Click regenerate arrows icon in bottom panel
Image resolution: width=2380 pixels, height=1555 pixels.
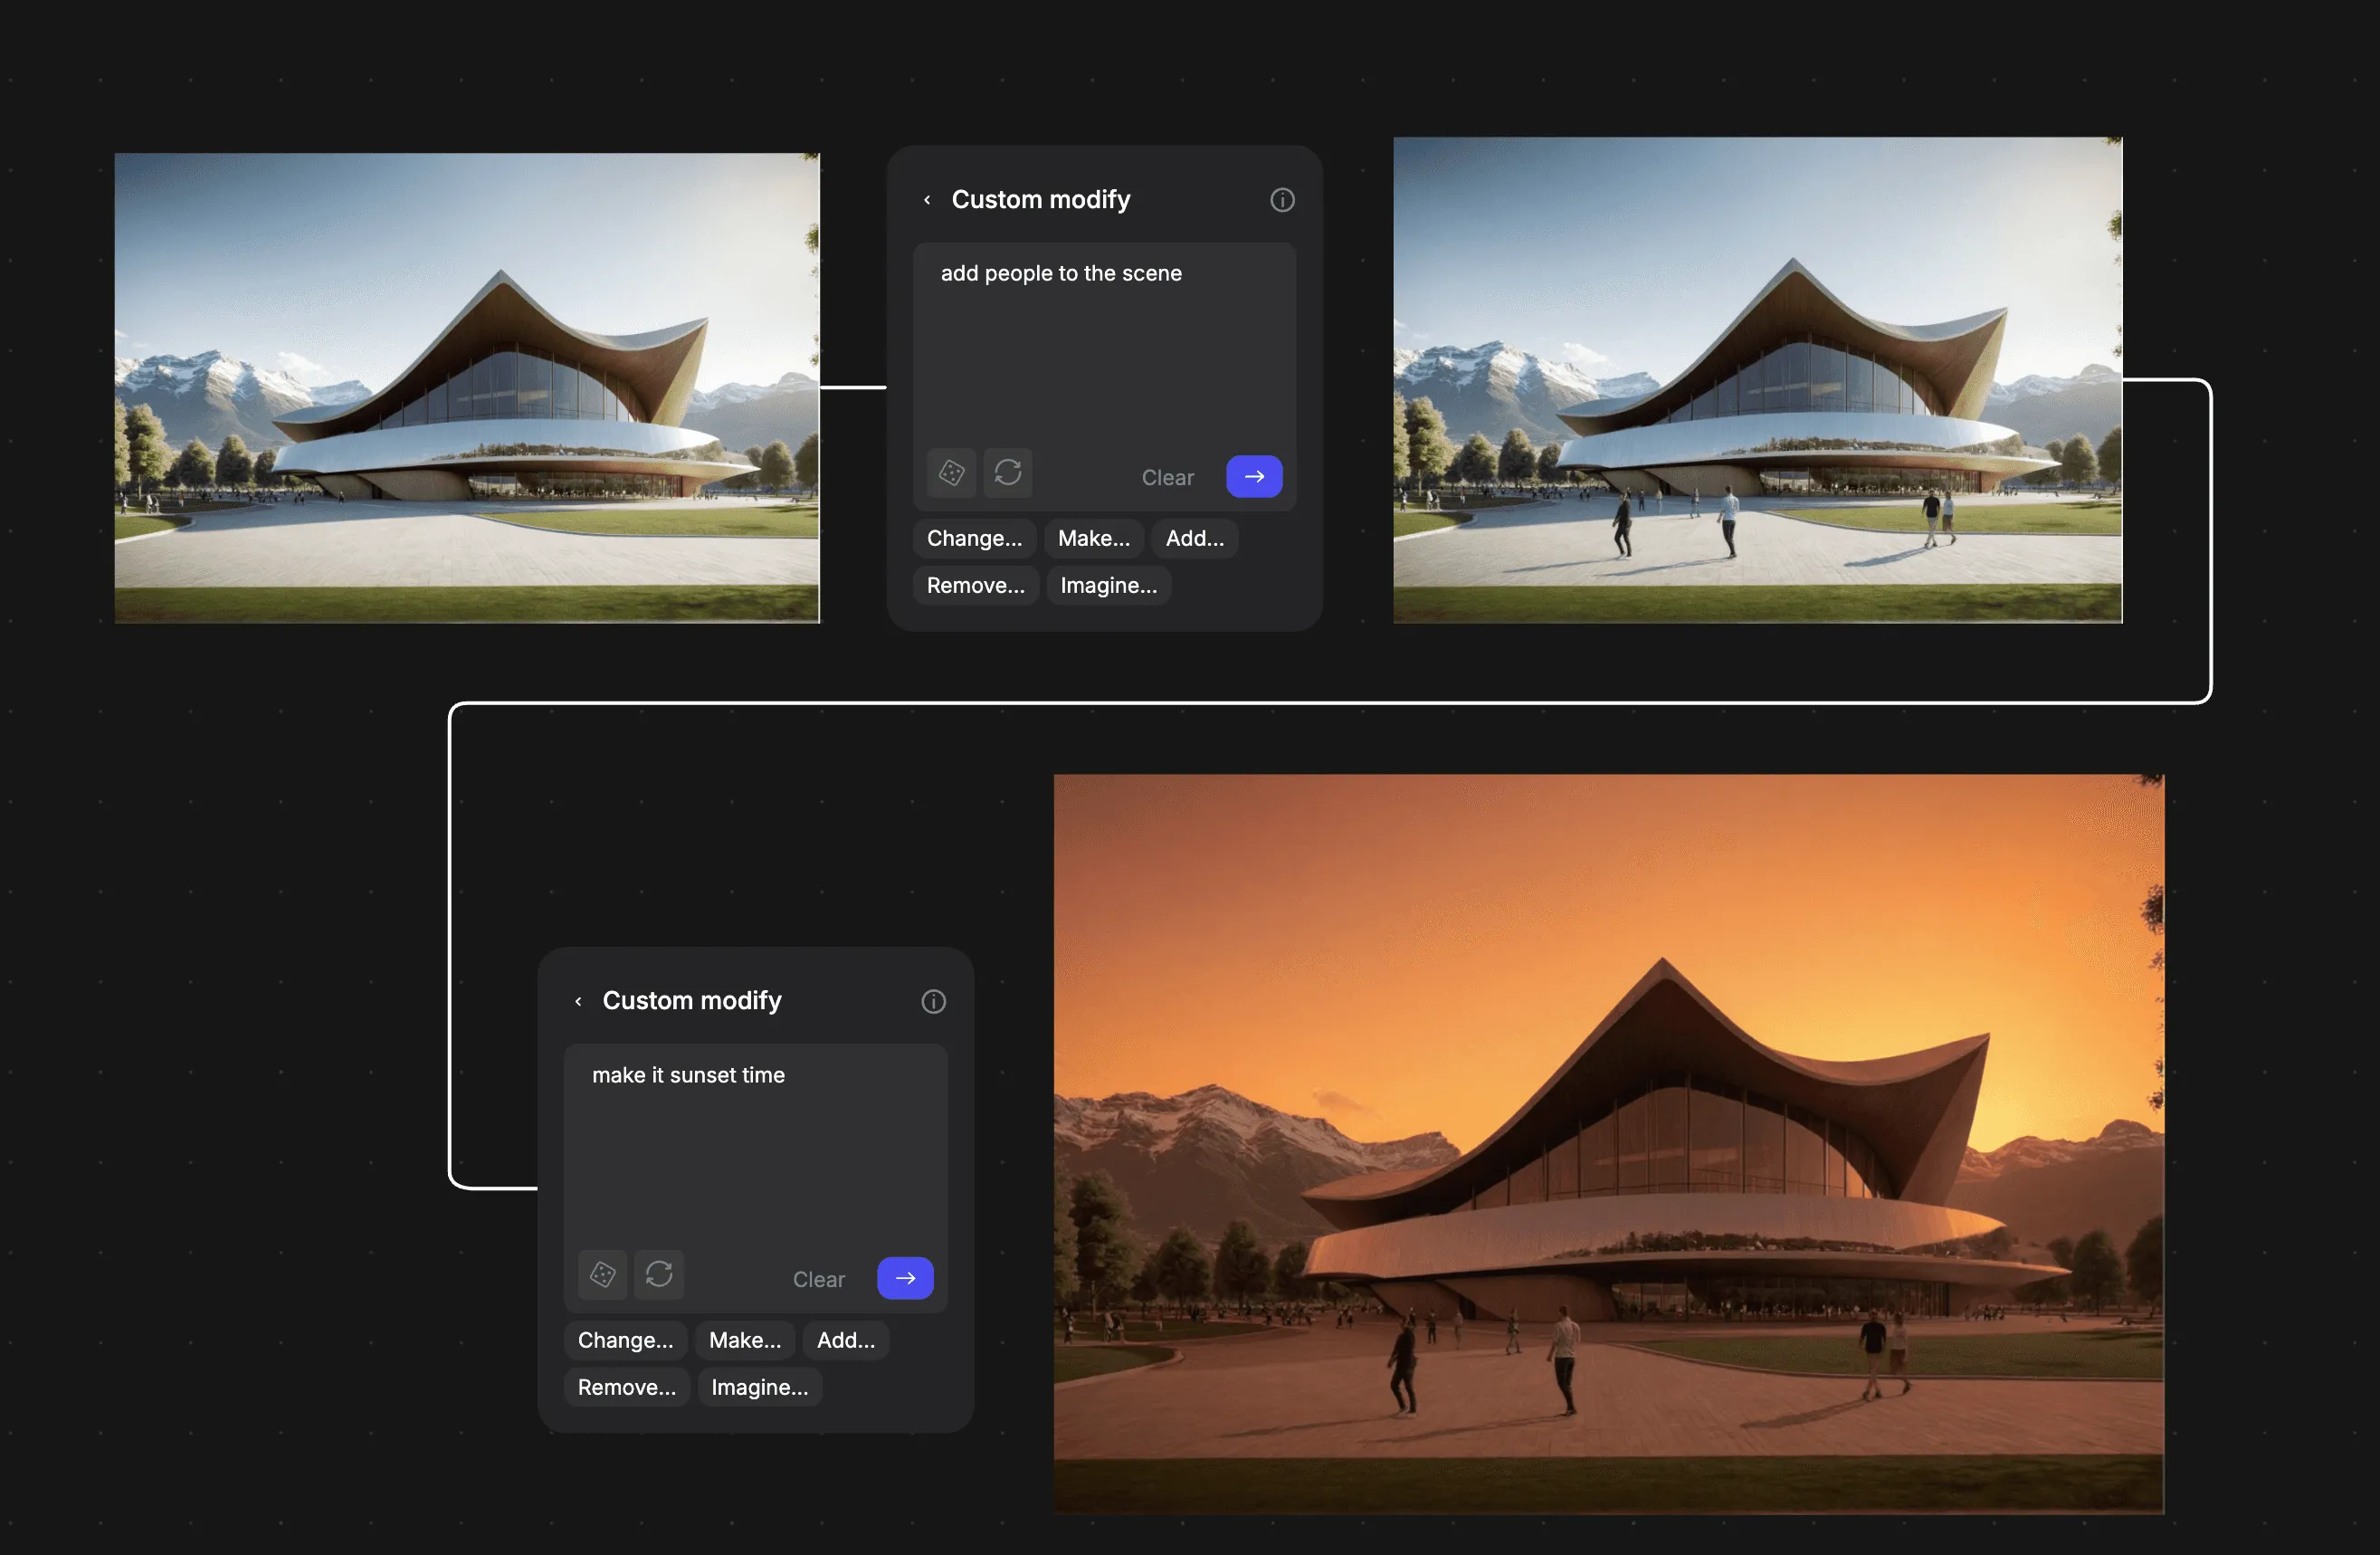tap(659, 1275)
